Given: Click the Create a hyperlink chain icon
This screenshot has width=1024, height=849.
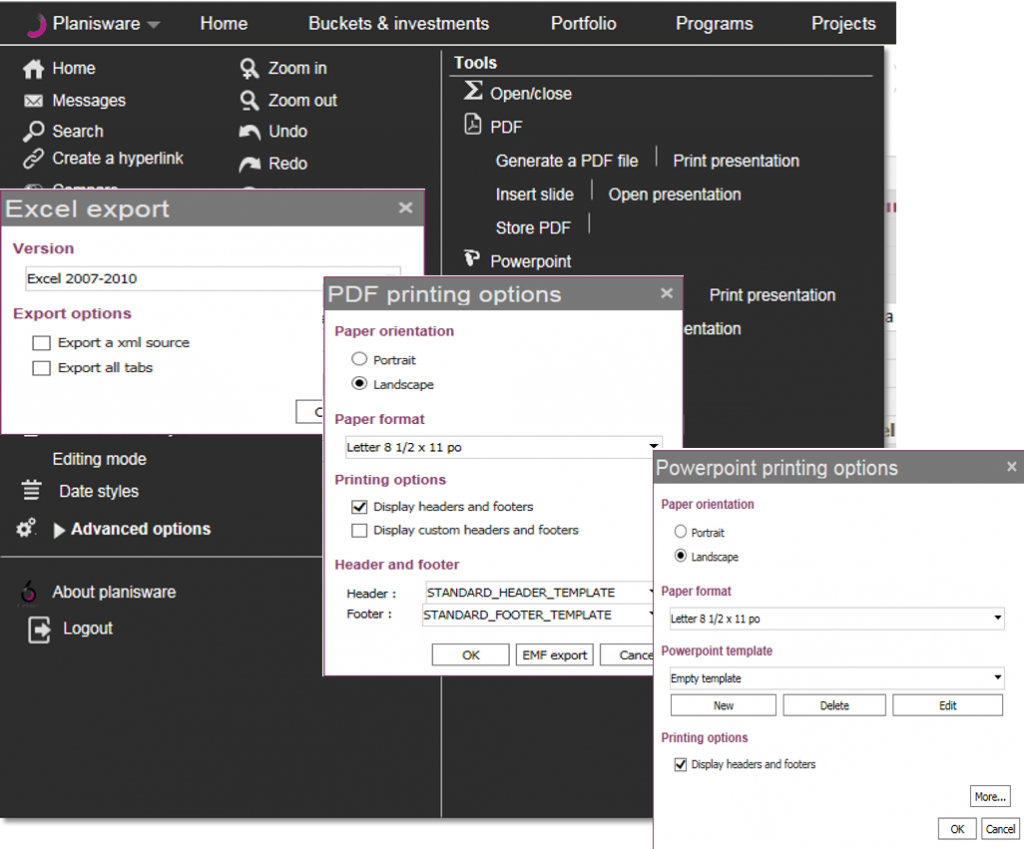Looking at the screenshot, I should pos(33,159).
